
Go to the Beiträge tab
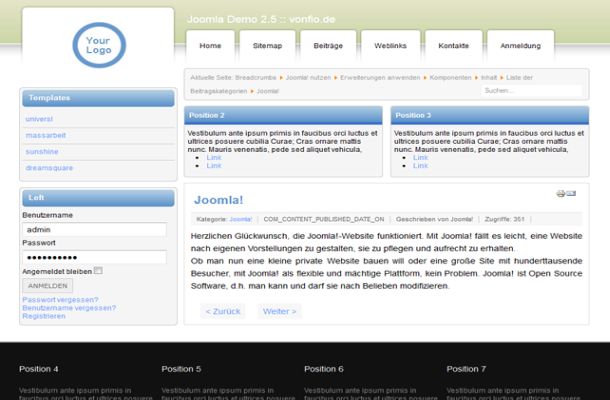(328, 46)
